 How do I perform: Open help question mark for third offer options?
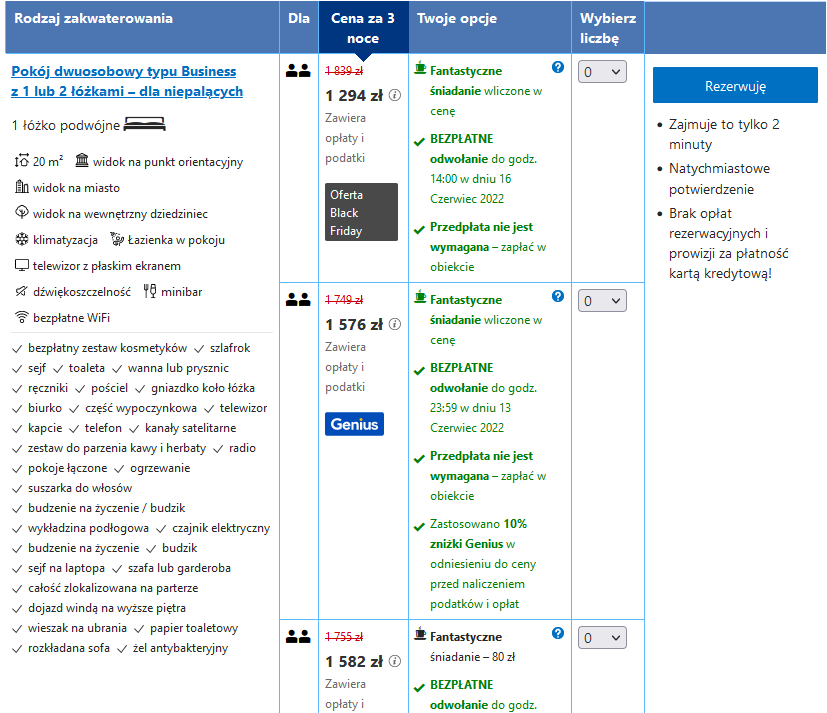557,633
